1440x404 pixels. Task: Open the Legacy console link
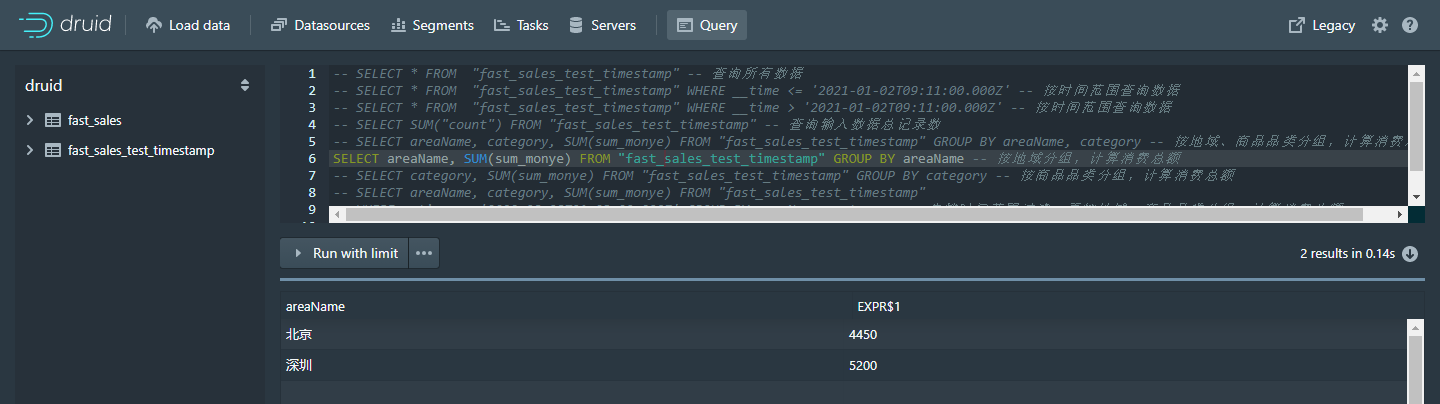tap(1322, 25)
